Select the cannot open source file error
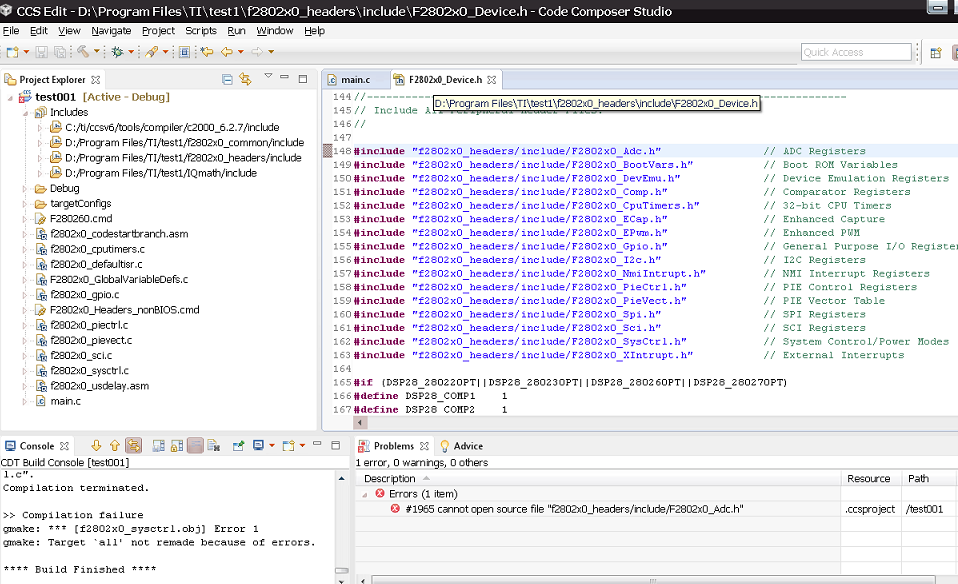 click(x=574, y=509)
